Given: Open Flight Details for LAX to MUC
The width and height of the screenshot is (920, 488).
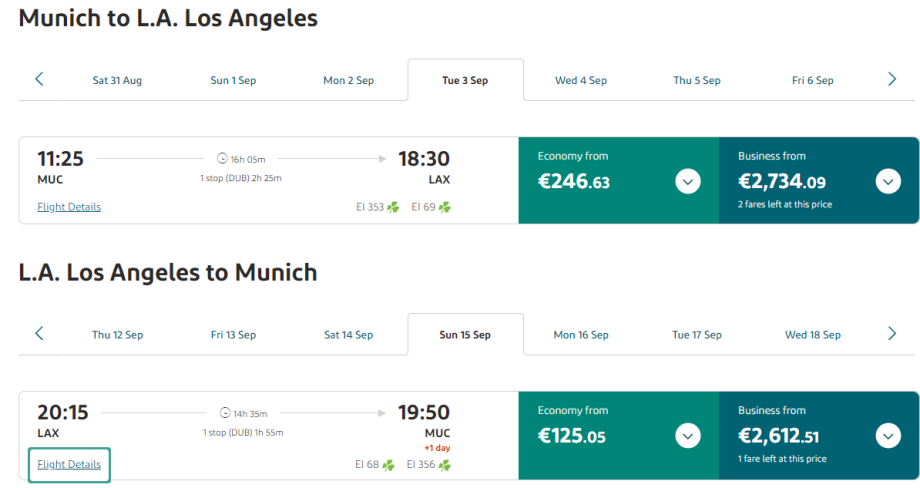Looking at the screenshot, I should point(69,464).
